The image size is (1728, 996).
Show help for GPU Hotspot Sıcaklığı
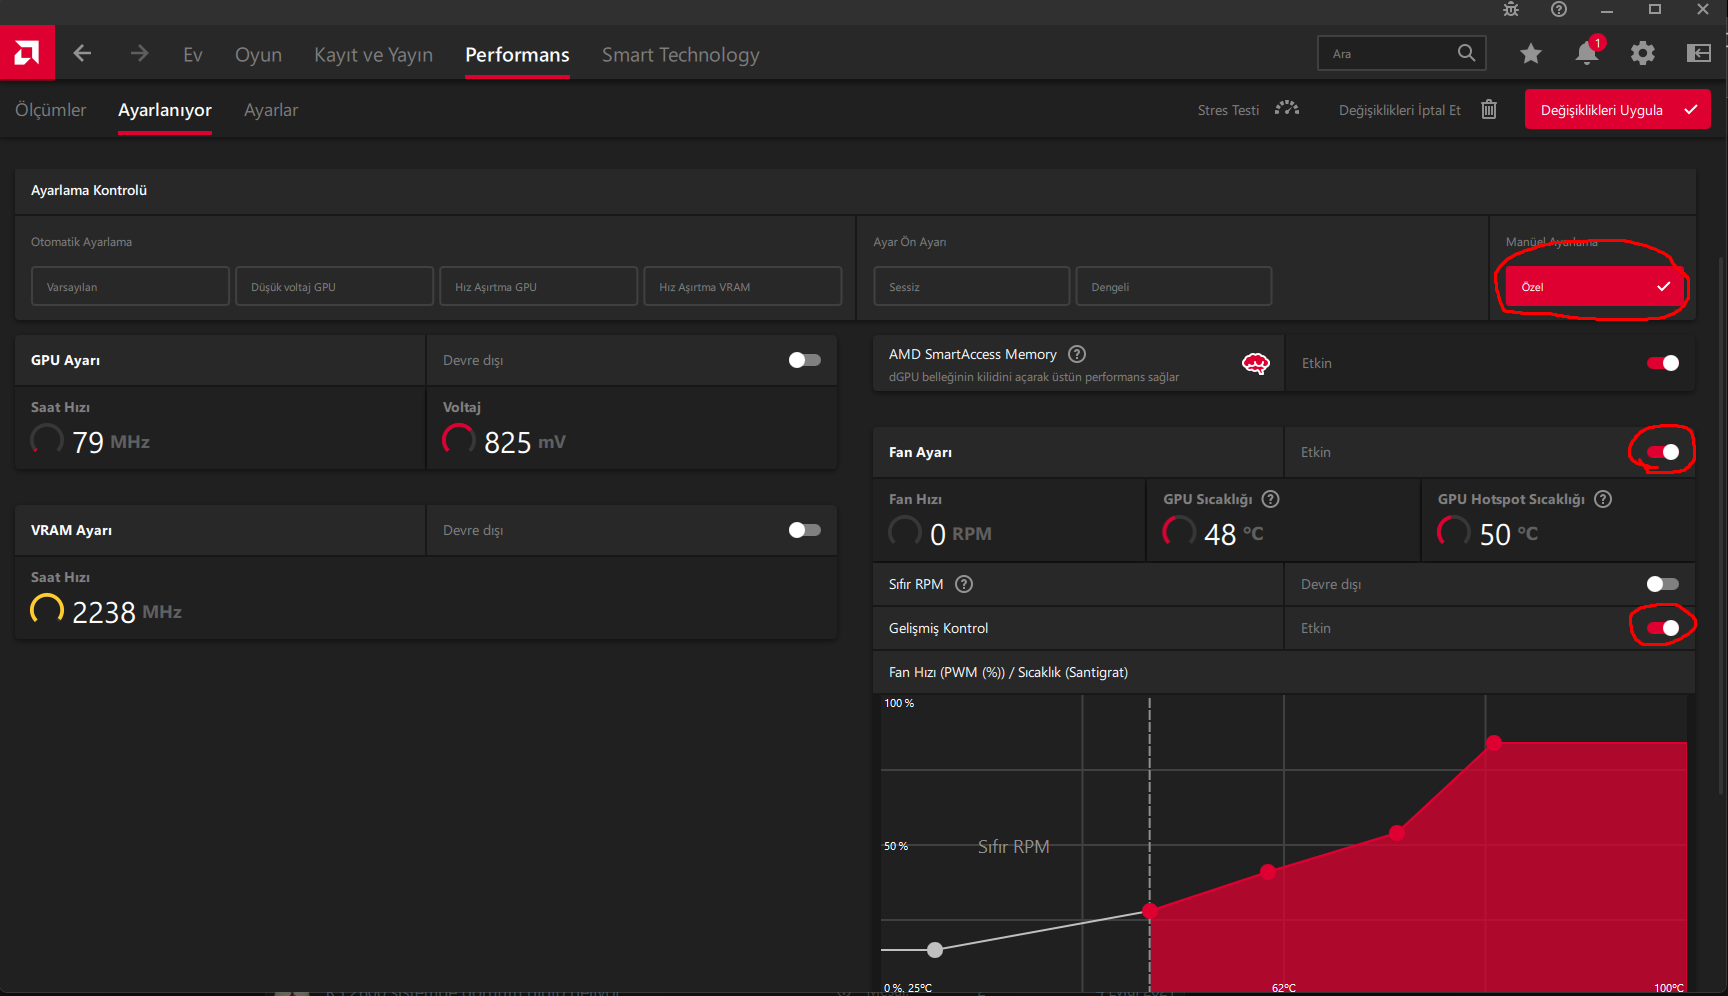(1603, 499)
